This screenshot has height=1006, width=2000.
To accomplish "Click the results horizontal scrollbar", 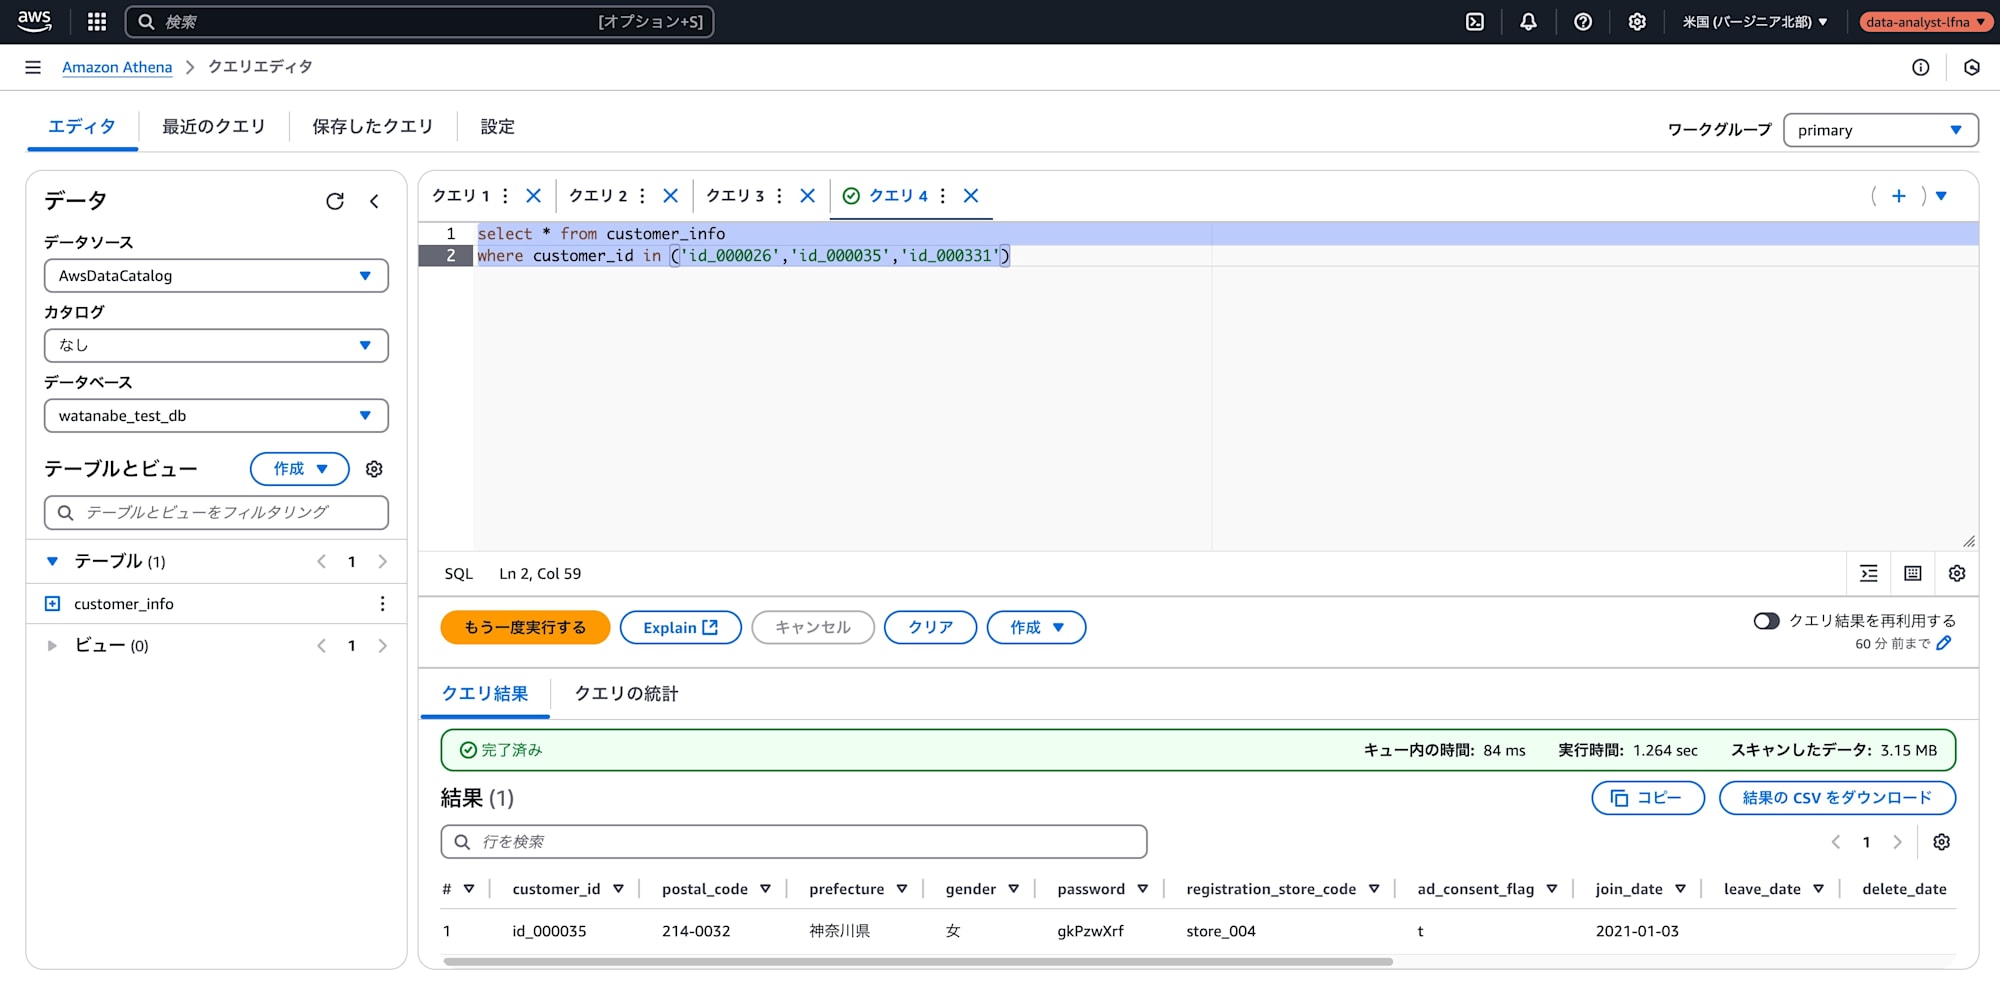I will [917, 962].
